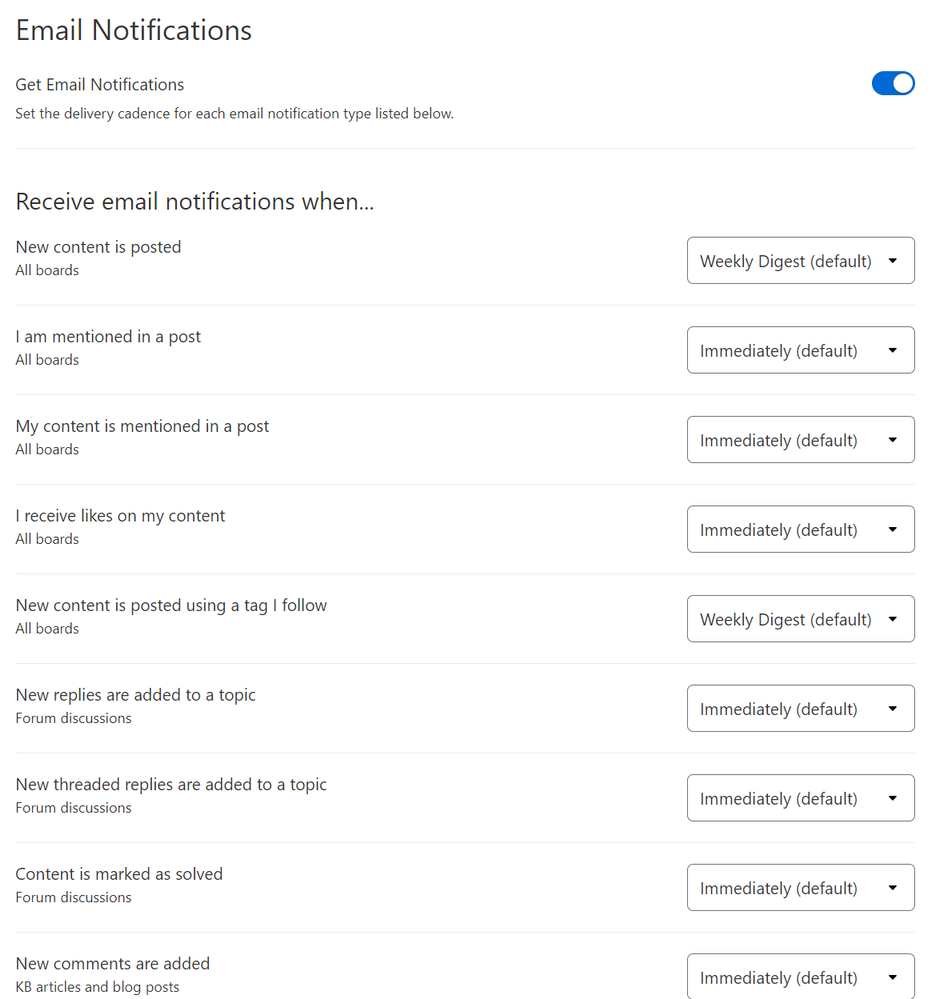The image size is (932, 999).
Task: Click caret arrow for threaded replies dropdown
Action: [x=893, y=798]
